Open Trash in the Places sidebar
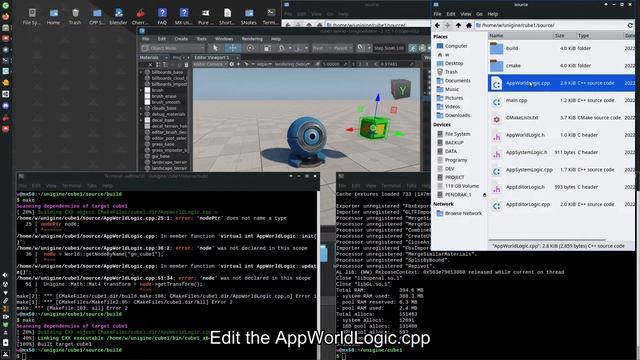640x360 pixels. 447,72
